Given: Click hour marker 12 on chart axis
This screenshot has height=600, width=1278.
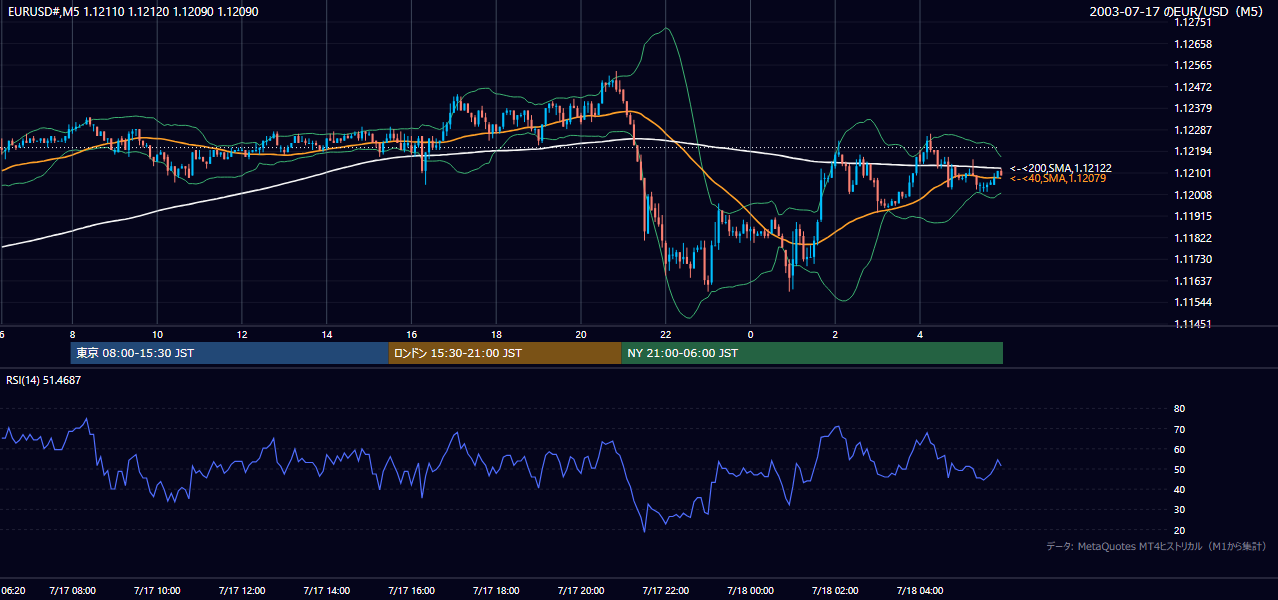Looking at the screenshot, I should point(242,334).
